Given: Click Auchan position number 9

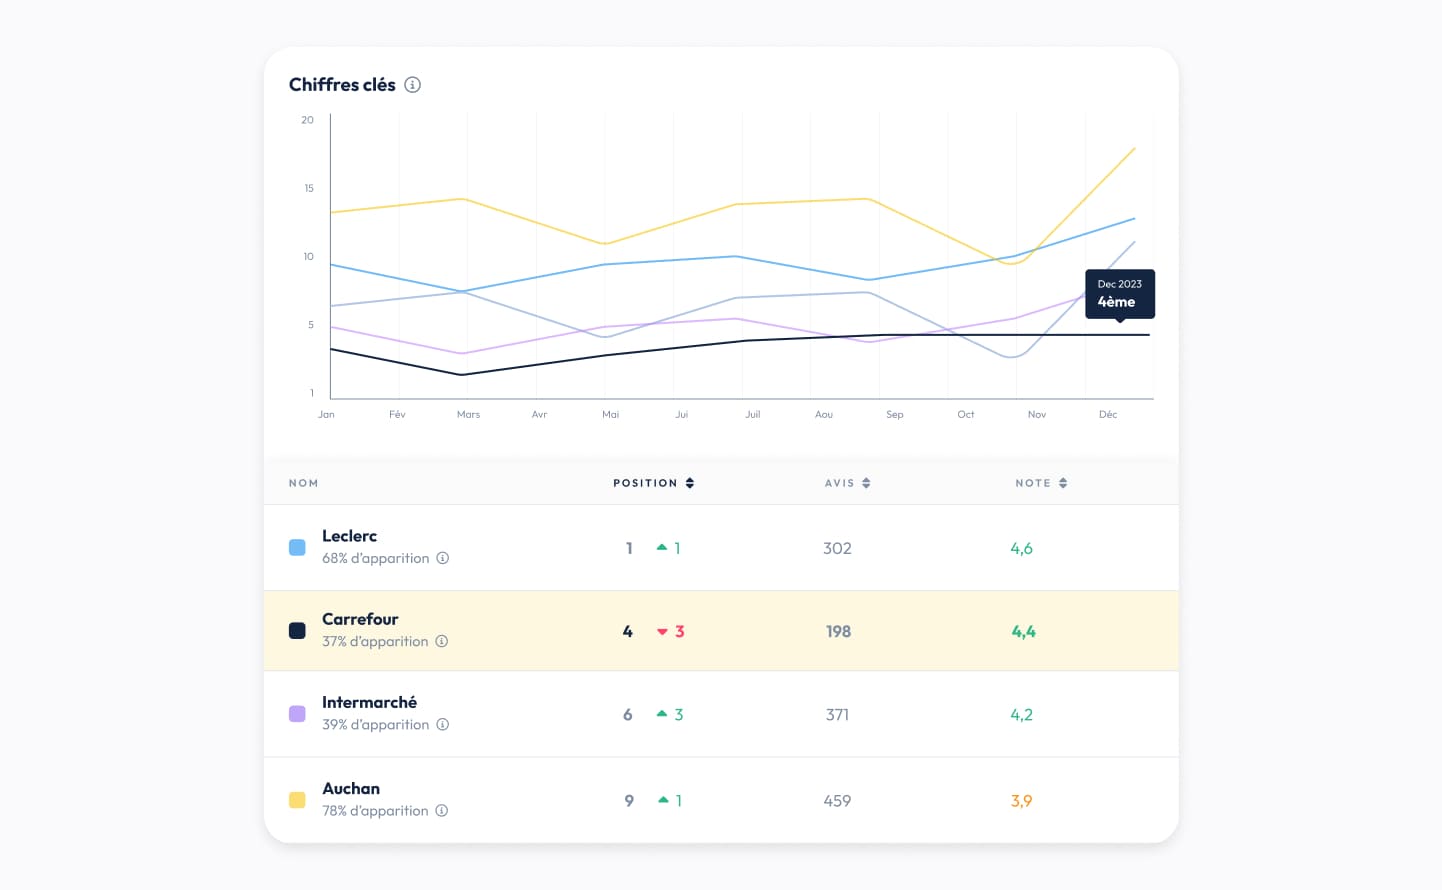Looking at the screenshot, I should coord(629,800).
